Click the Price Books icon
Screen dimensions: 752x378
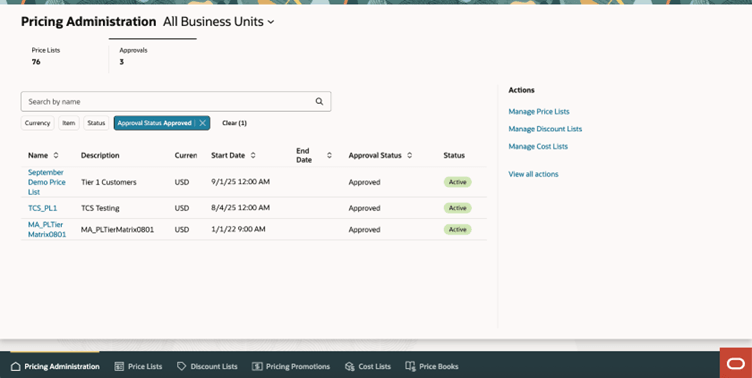(x=410, y=366)
